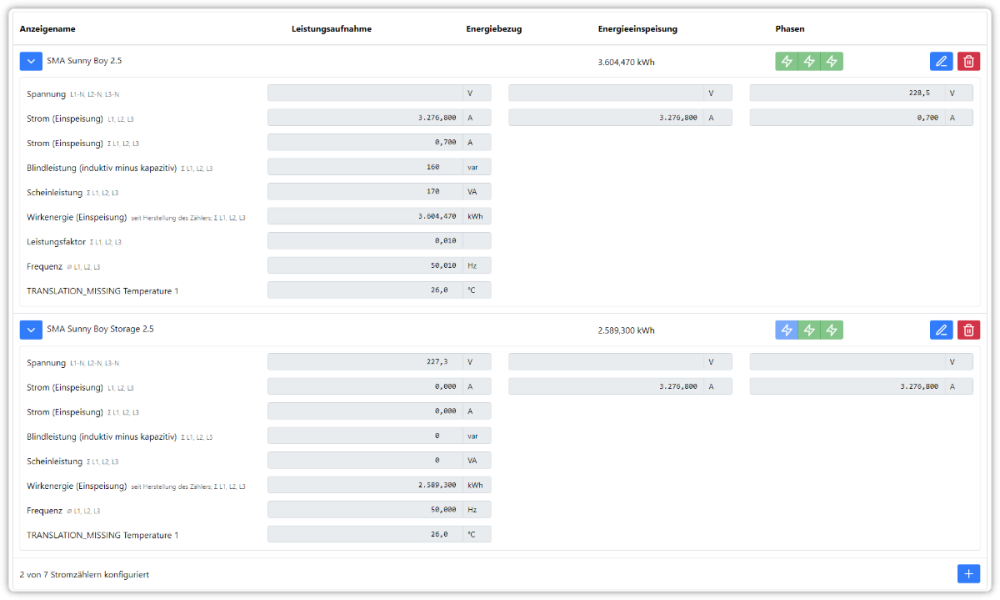Add a new meter with the plus button
The width and height of the screenshot is (1000, 600).
968,574
